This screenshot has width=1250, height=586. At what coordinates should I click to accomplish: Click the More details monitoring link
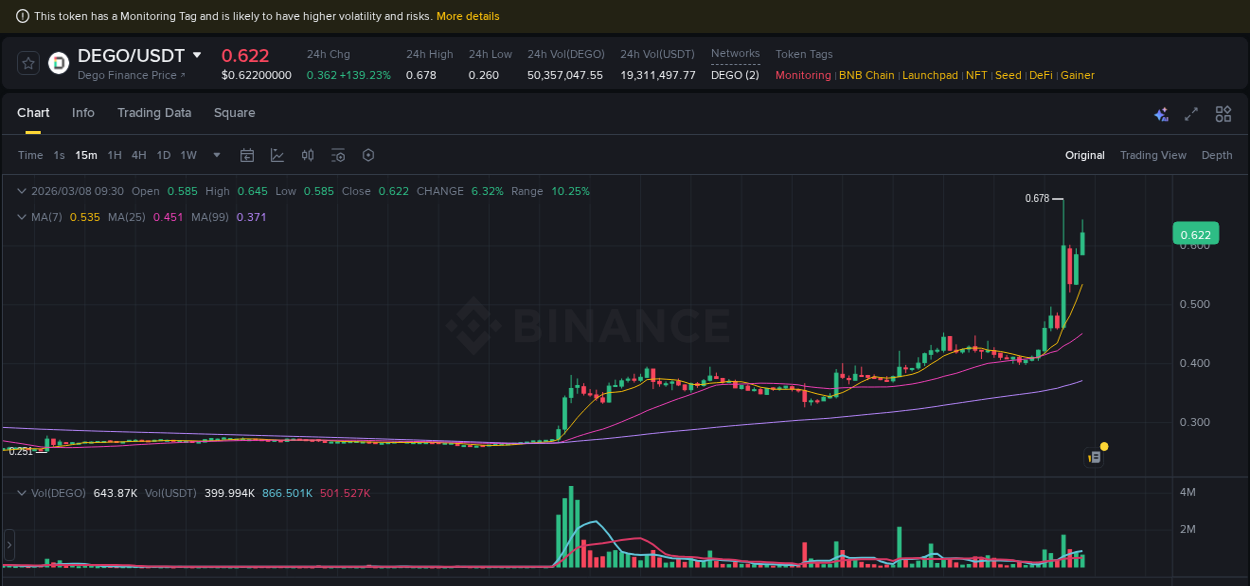468,16
